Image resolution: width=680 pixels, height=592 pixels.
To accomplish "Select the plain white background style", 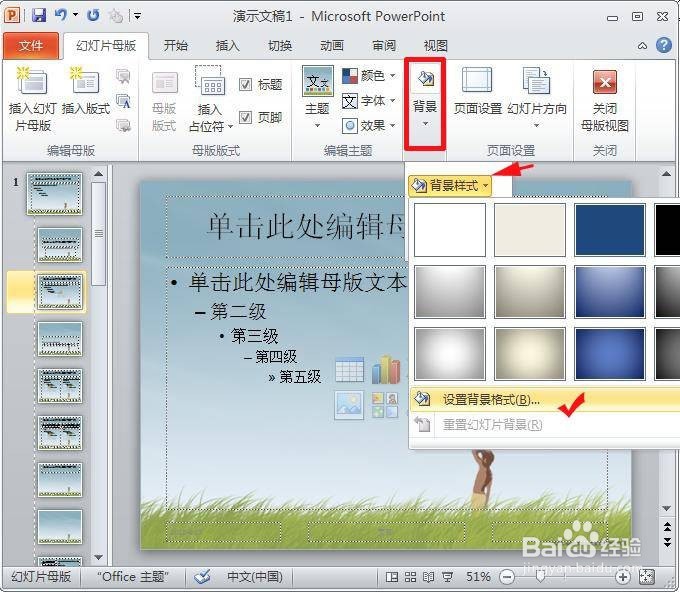I will click(450, 230).
